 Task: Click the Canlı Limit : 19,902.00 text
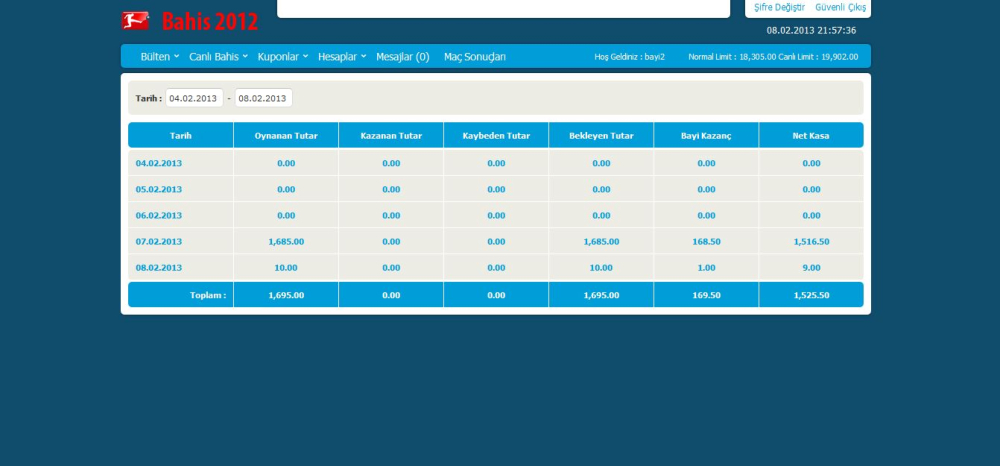point(818,57)
